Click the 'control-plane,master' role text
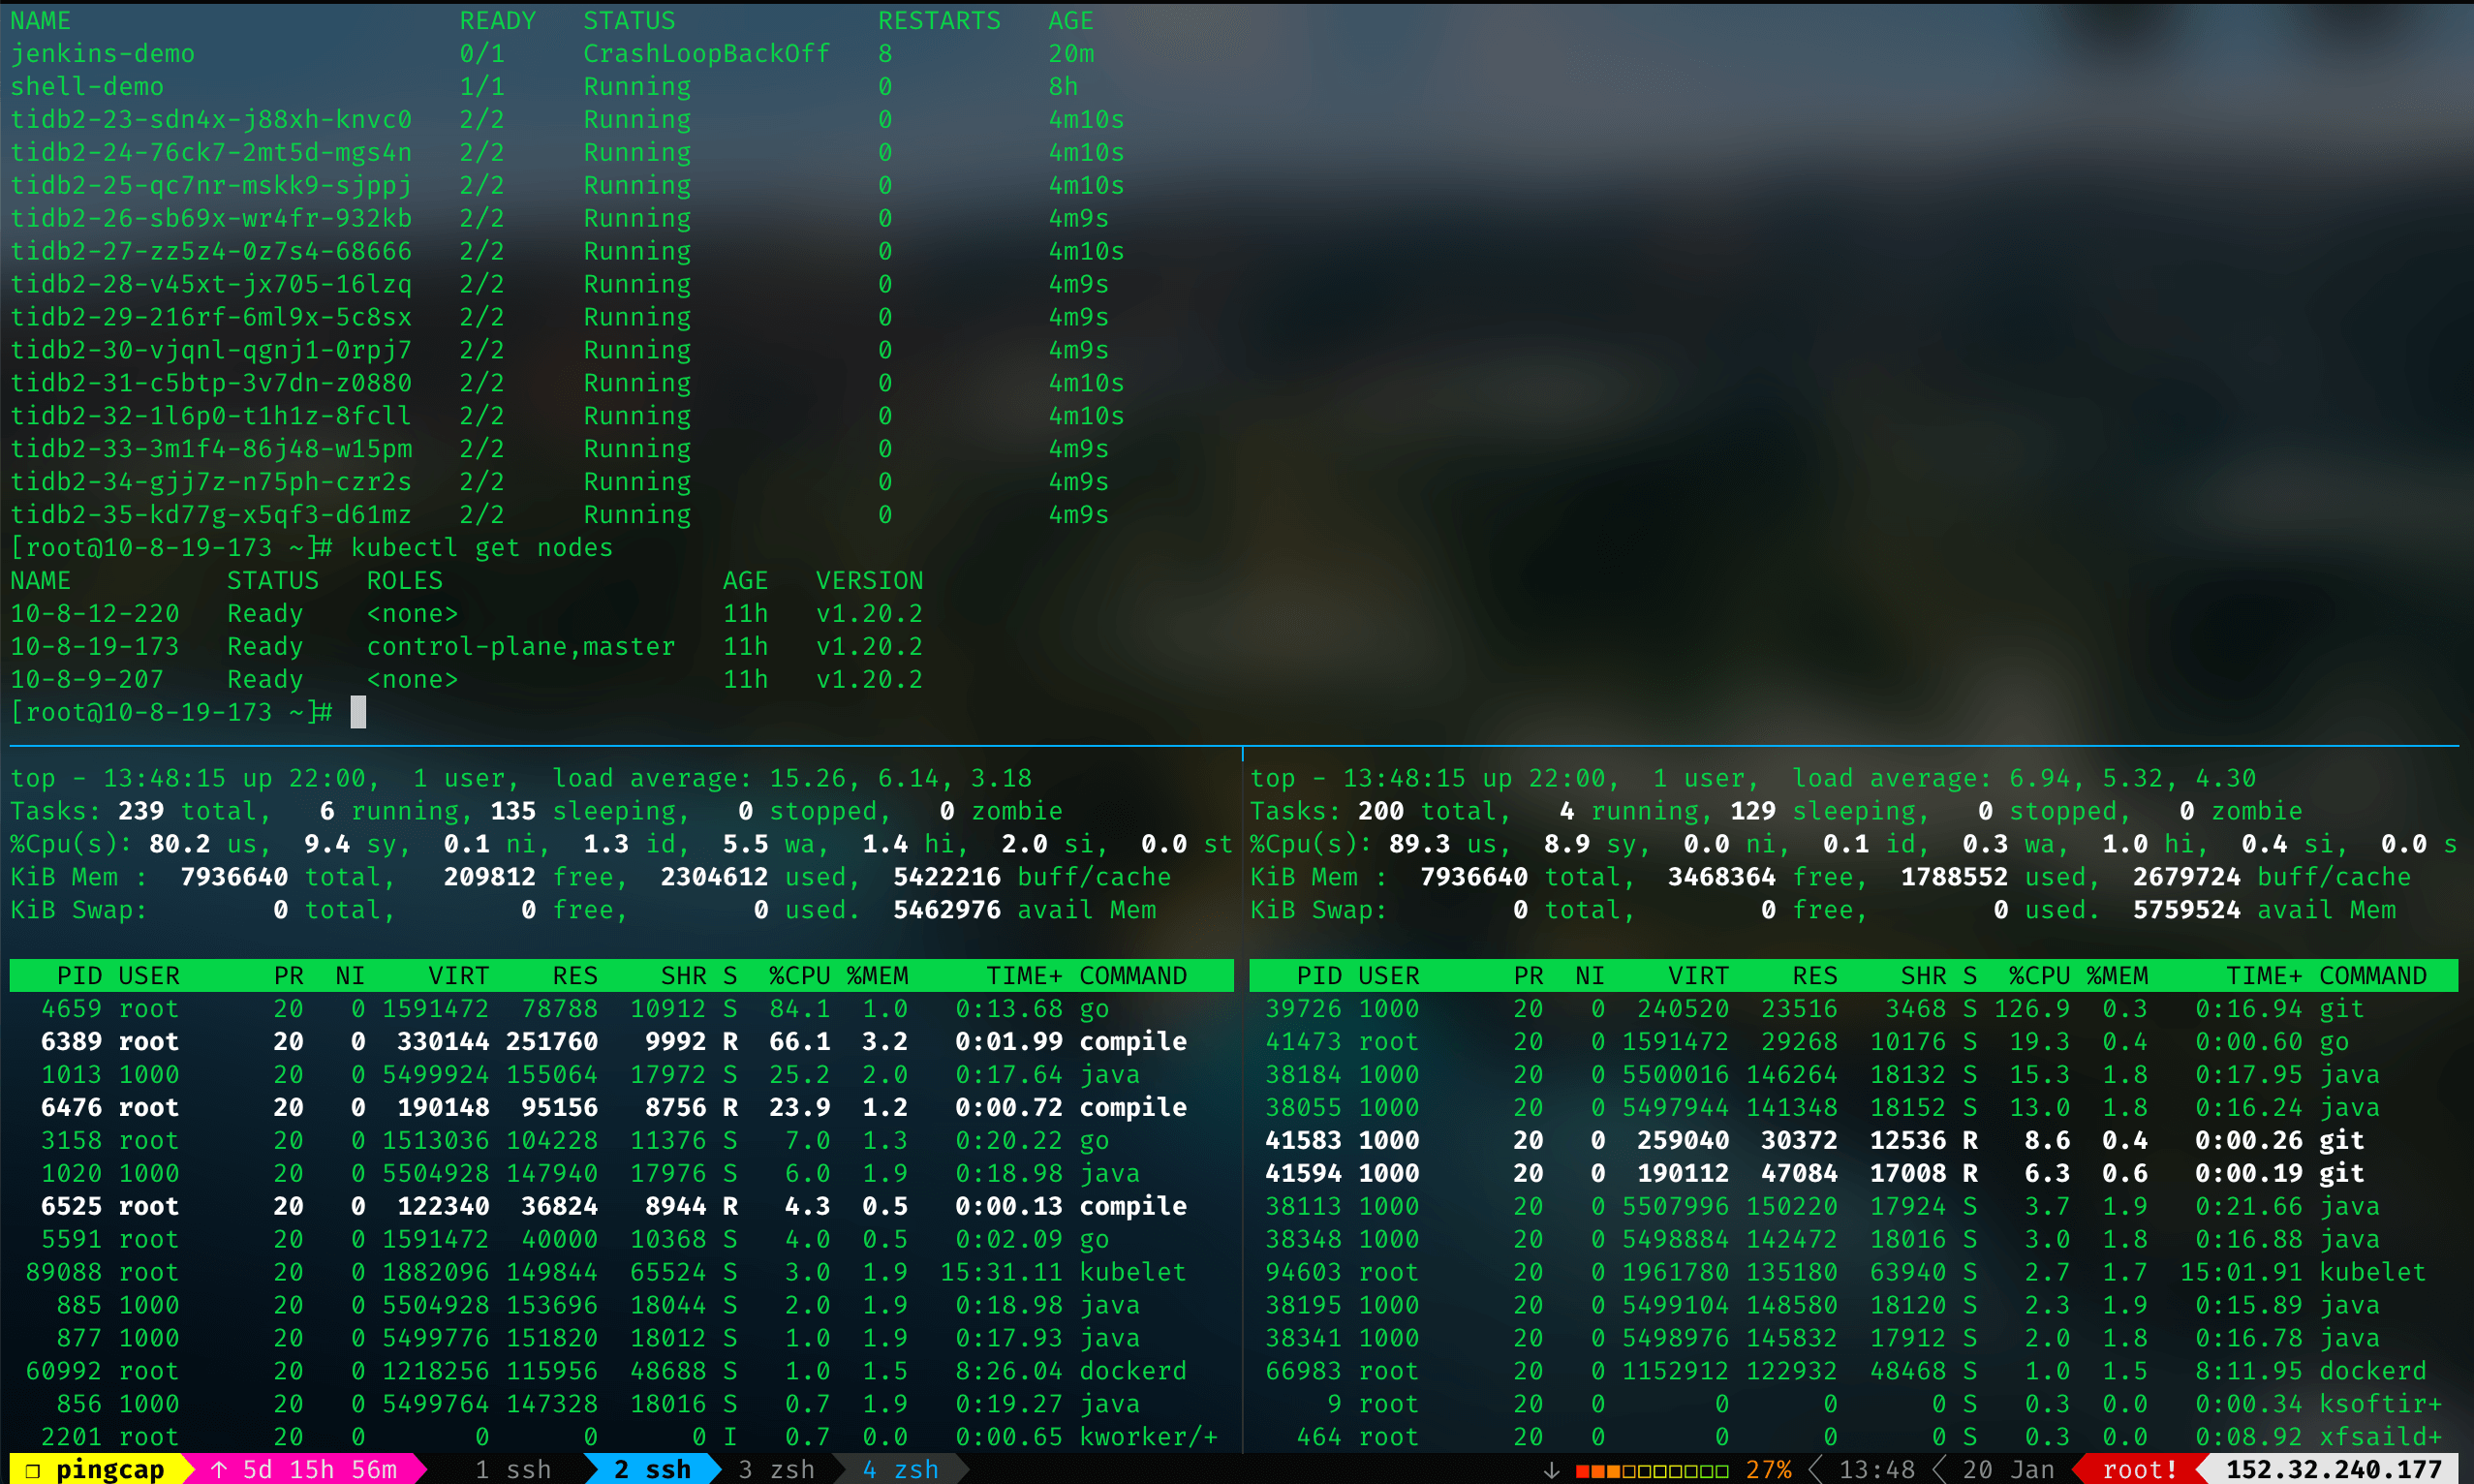The width and height of the screenshot is (2474, 1484). click(521, 646)
